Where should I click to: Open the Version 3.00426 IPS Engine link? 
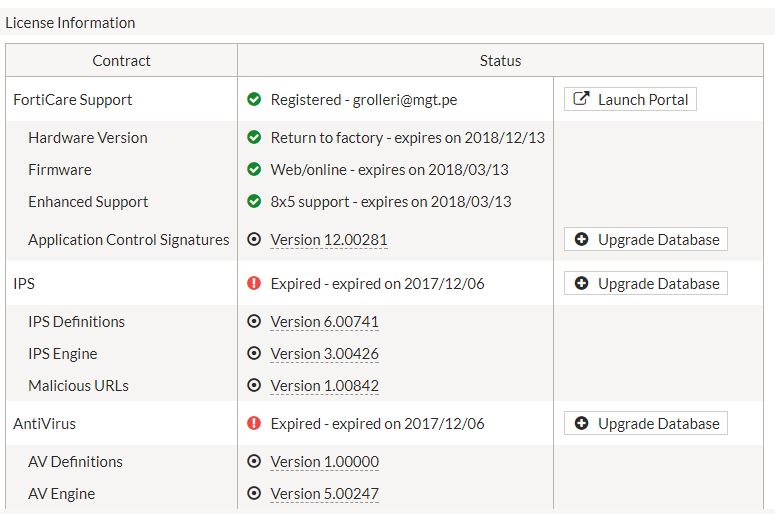pos(324,354)
